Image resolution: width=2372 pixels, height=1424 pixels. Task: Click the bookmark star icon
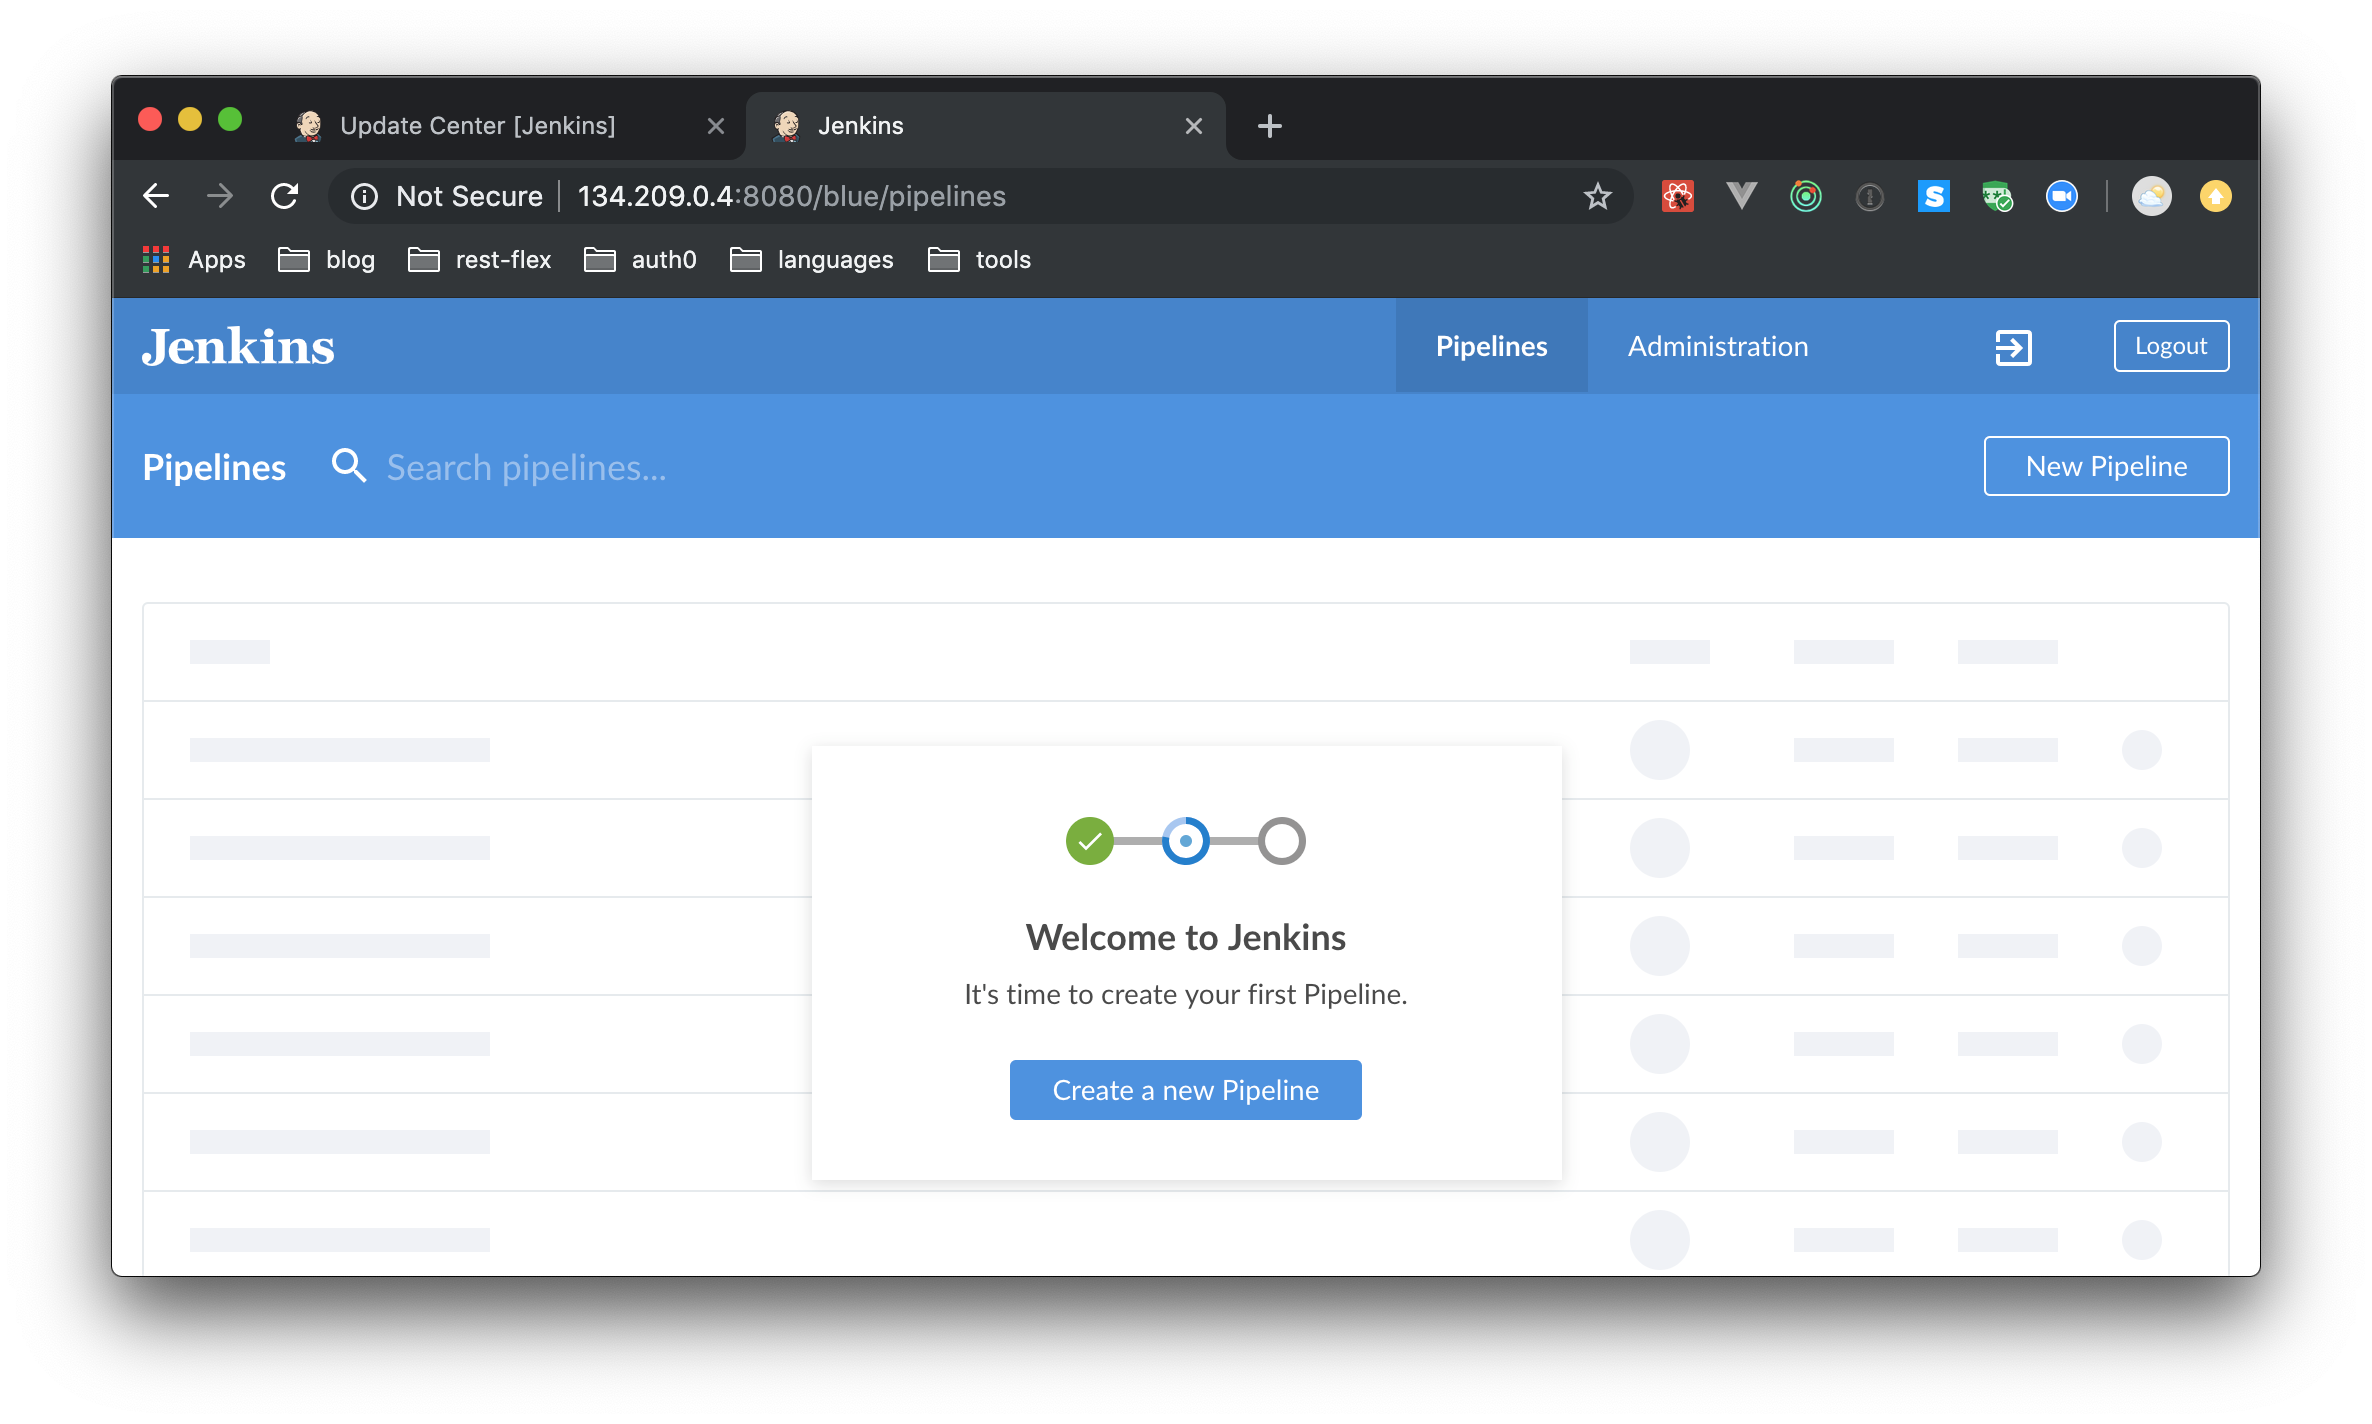tap(1597, 196)
